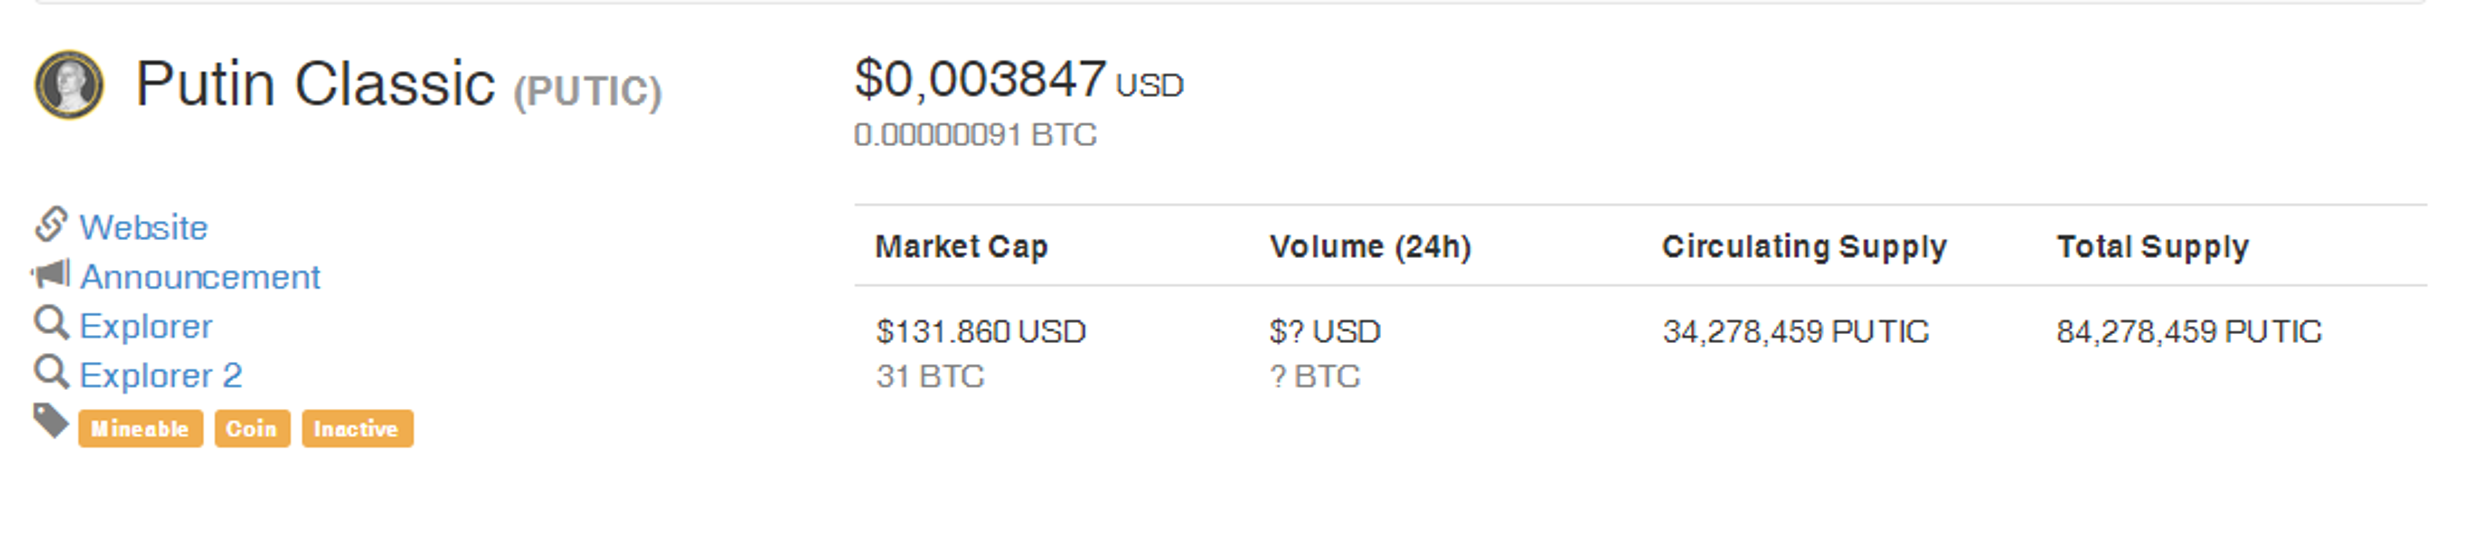Image resolution: width=2479 pixels, height=555 pixels.
Task: Click the $131.860 USD market cap value
Action: pyautogui.click(x=981, y=331)
